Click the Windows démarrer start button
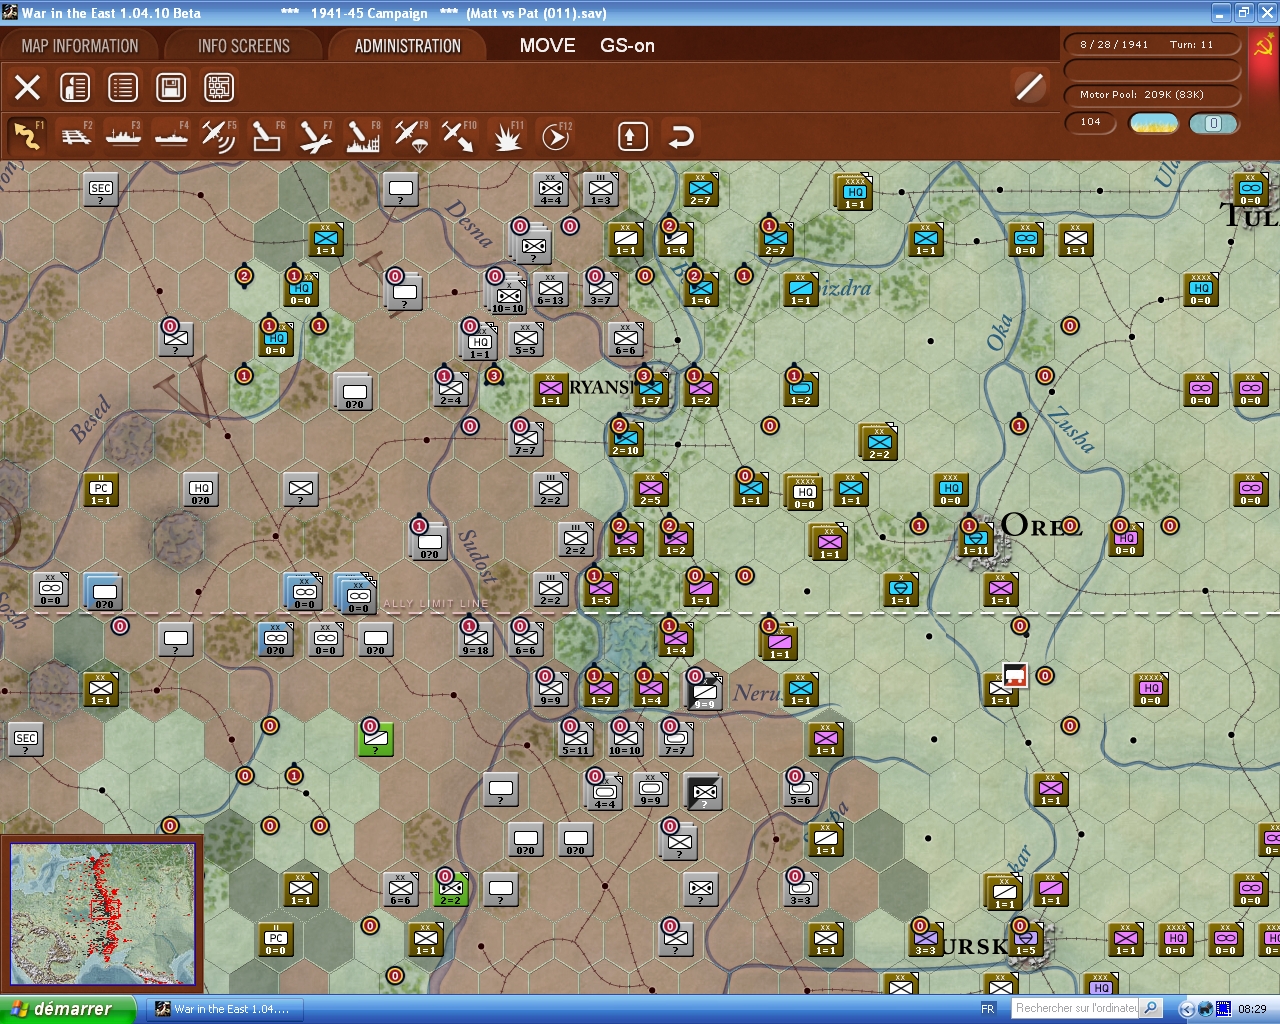Image resolution: width=1280 pixels, height=1024 pixels. 68,1009
